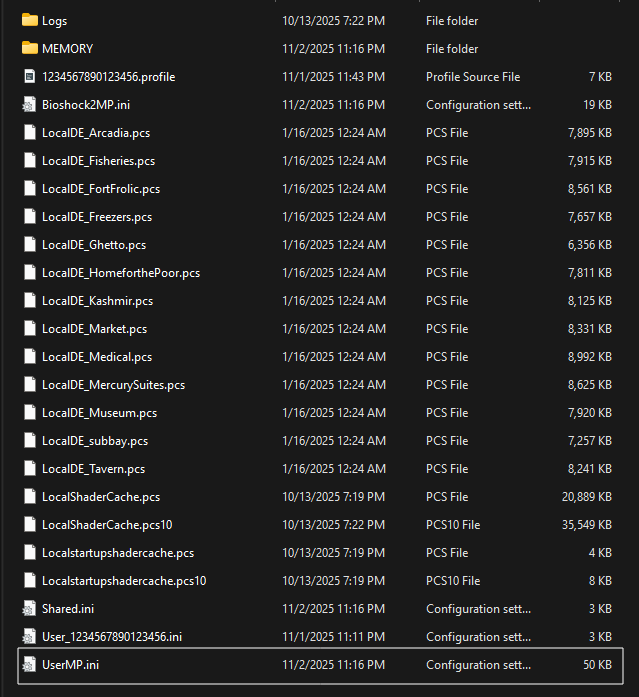Screen dimensions: 639x697
Task: Highlight the LocalDE_Ghetto.pcs file
Action: (x=94, y=244)
